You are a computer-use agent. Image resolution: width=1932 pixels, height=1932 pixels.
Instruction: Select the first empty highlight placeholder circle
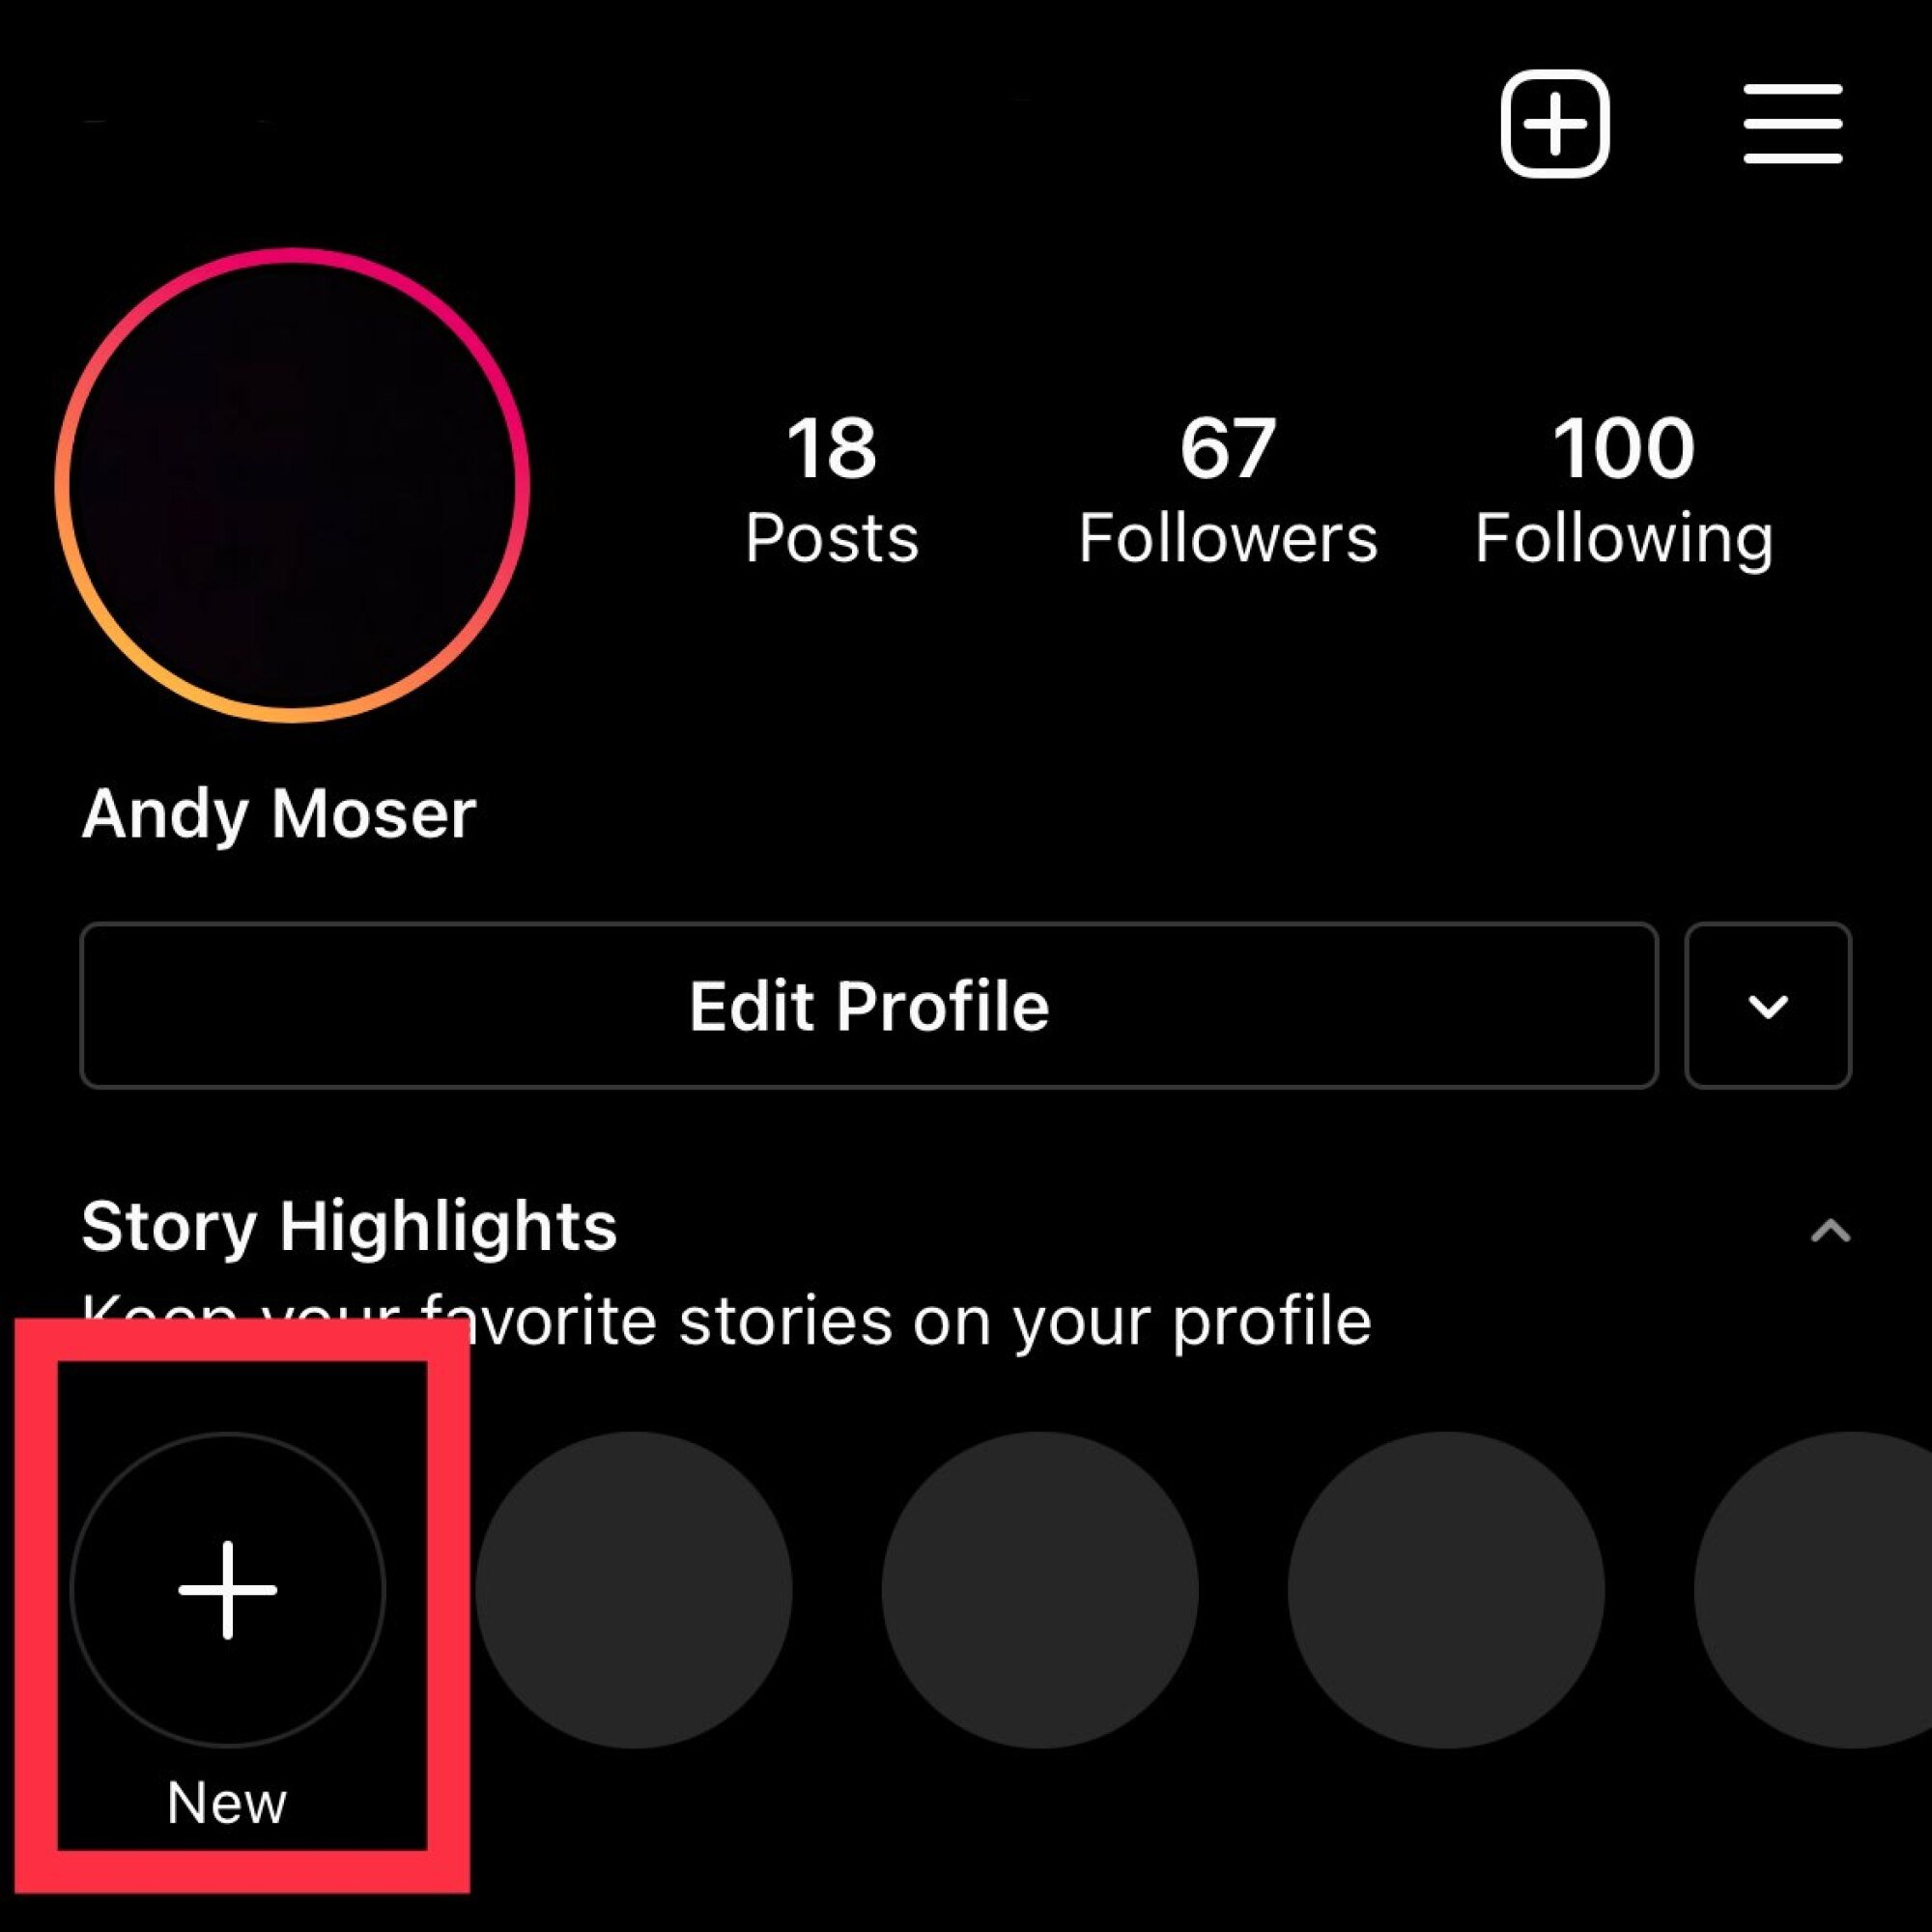[634, 1590]
